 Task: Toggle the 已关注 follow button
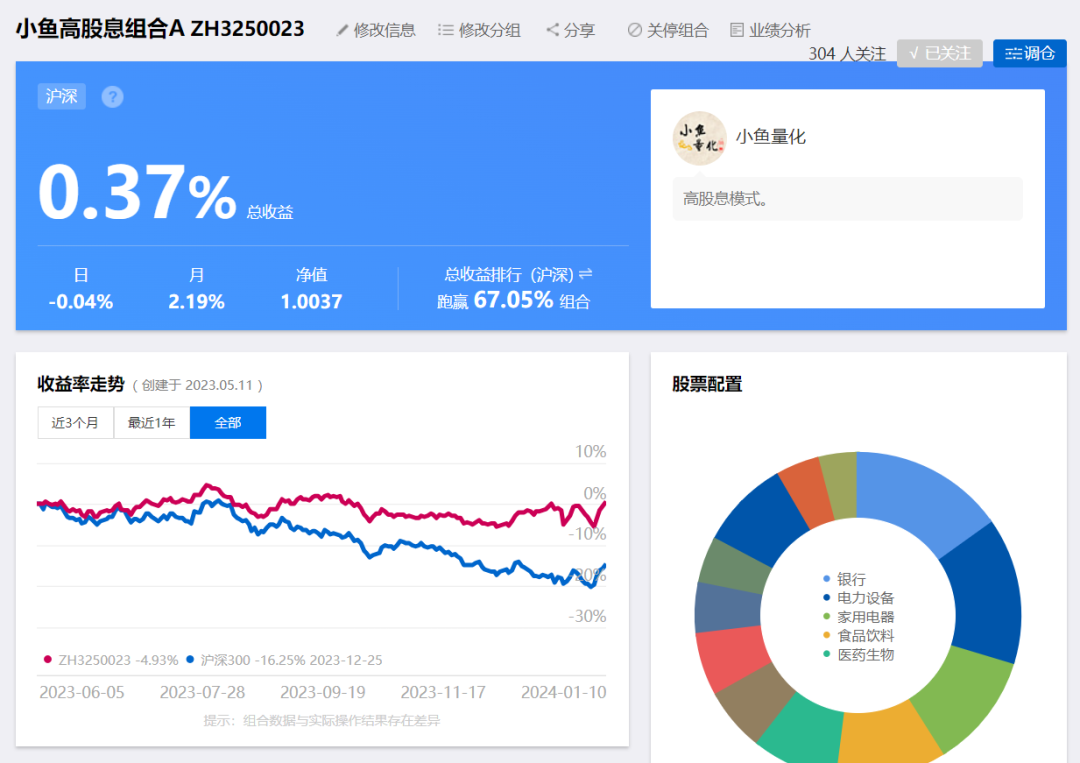939,53
